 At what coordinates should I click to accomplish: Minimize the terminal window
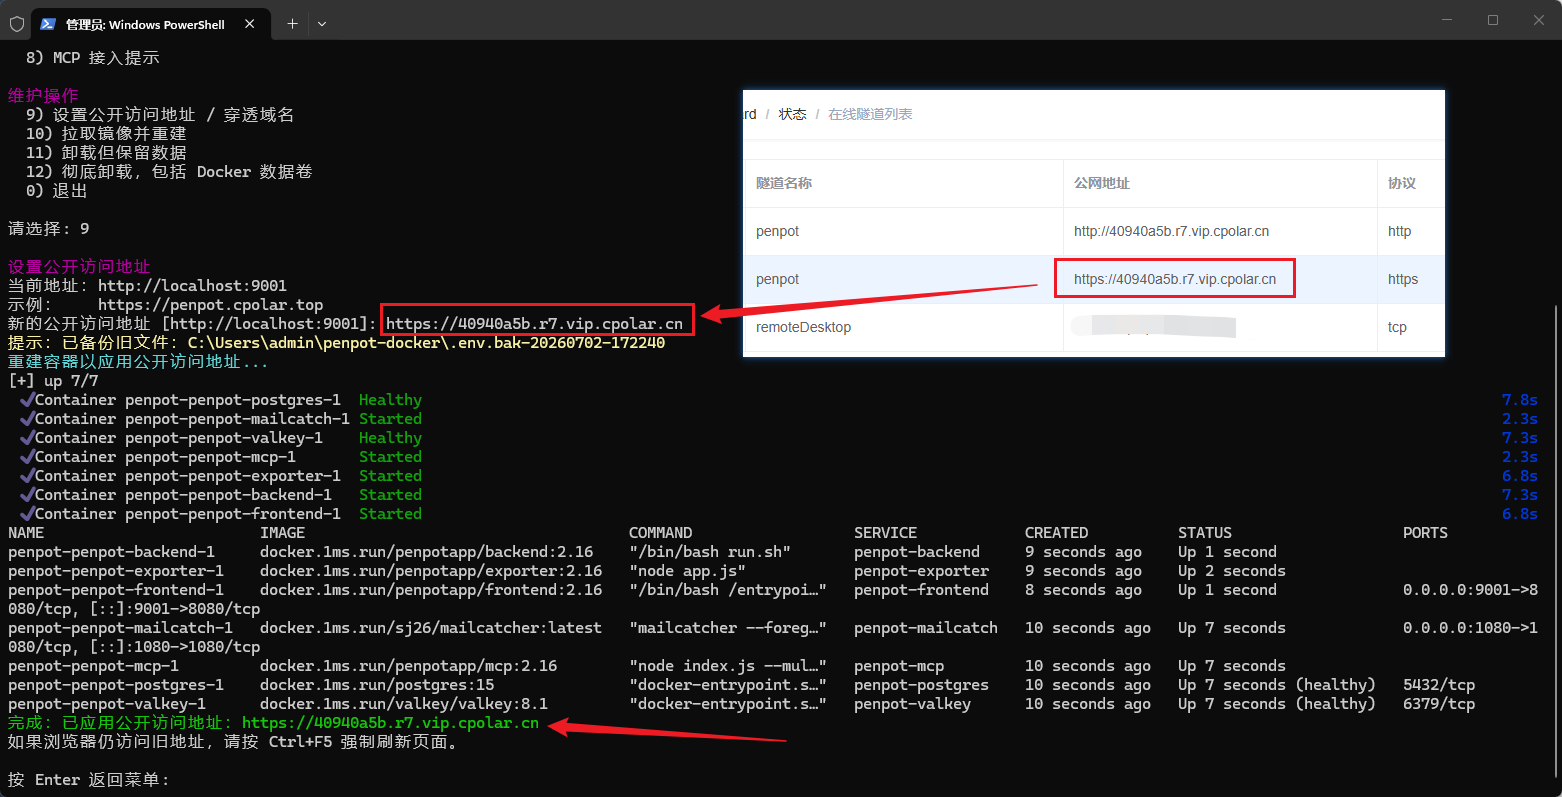(1447, 20)
